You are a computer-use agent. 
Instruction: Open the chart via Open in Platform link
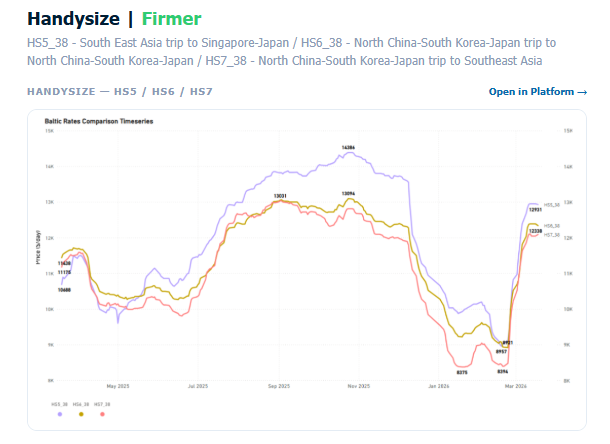point(538,92)
